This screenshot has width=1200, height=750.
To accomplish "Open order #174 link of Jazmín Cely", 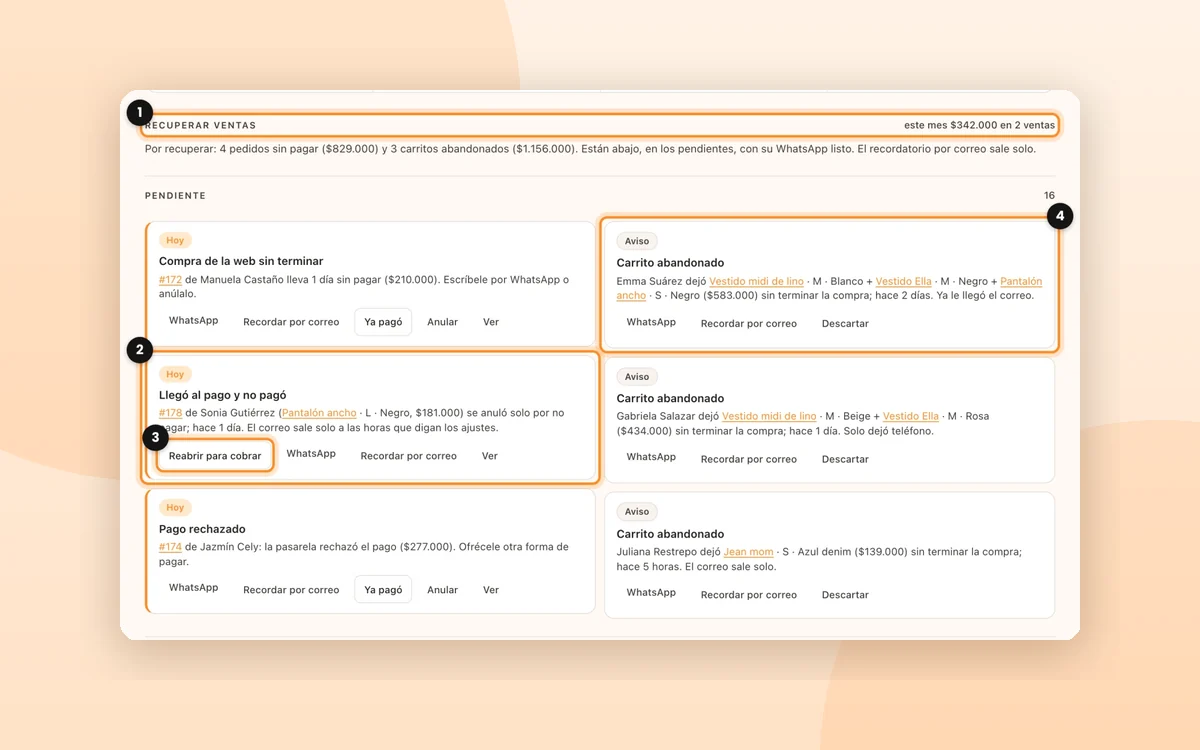I will point(170,547).
